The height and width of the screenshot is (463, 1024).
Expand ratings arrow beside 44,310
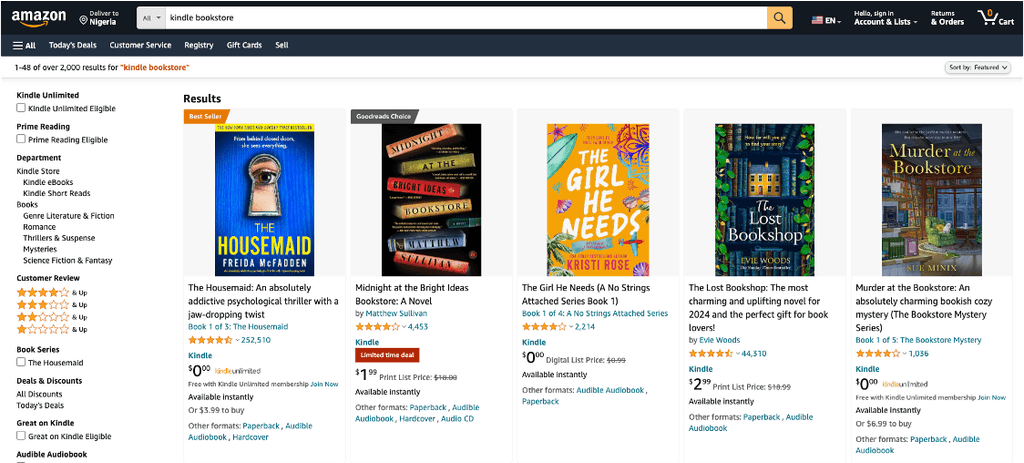pos(738,354)
